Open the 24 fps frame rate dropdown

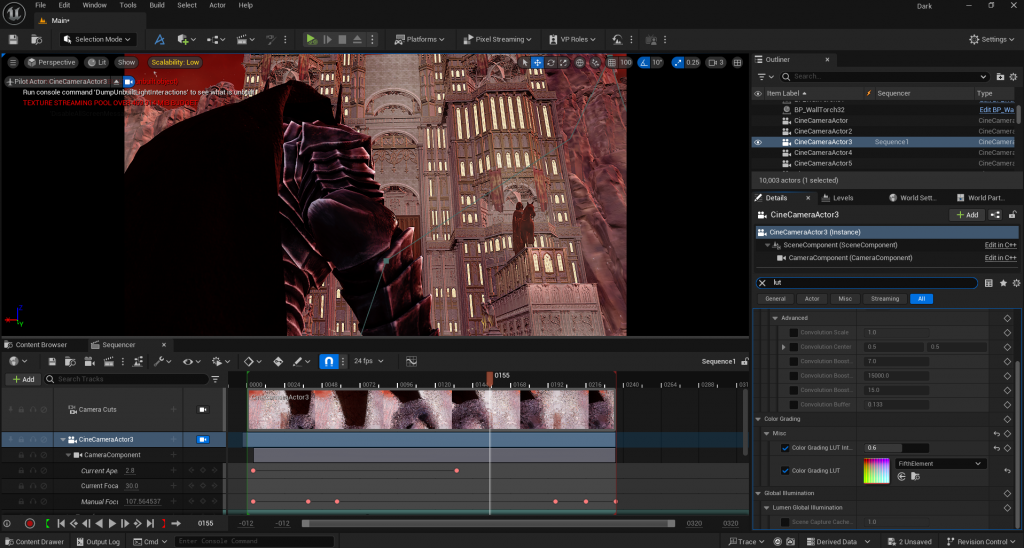[x=369, y=361]
